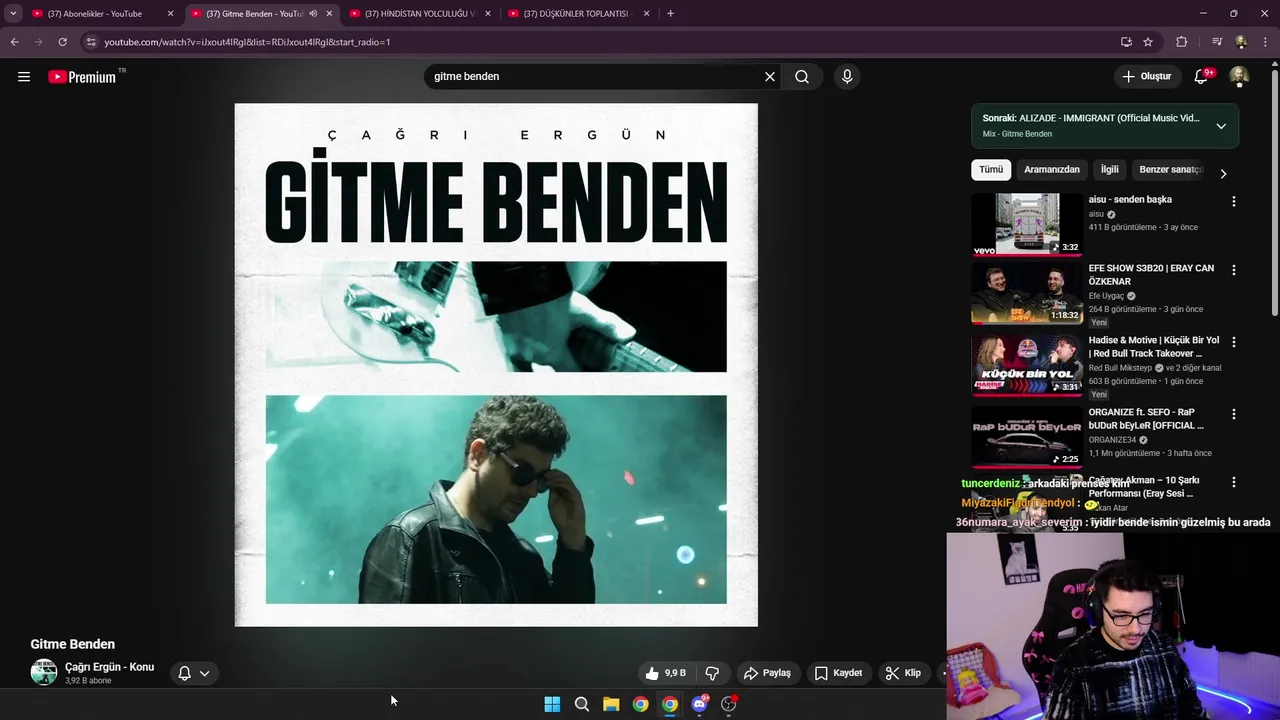Open the browser media controls icon
This screenshot has width=1280, height=720.
point(1217,42)
